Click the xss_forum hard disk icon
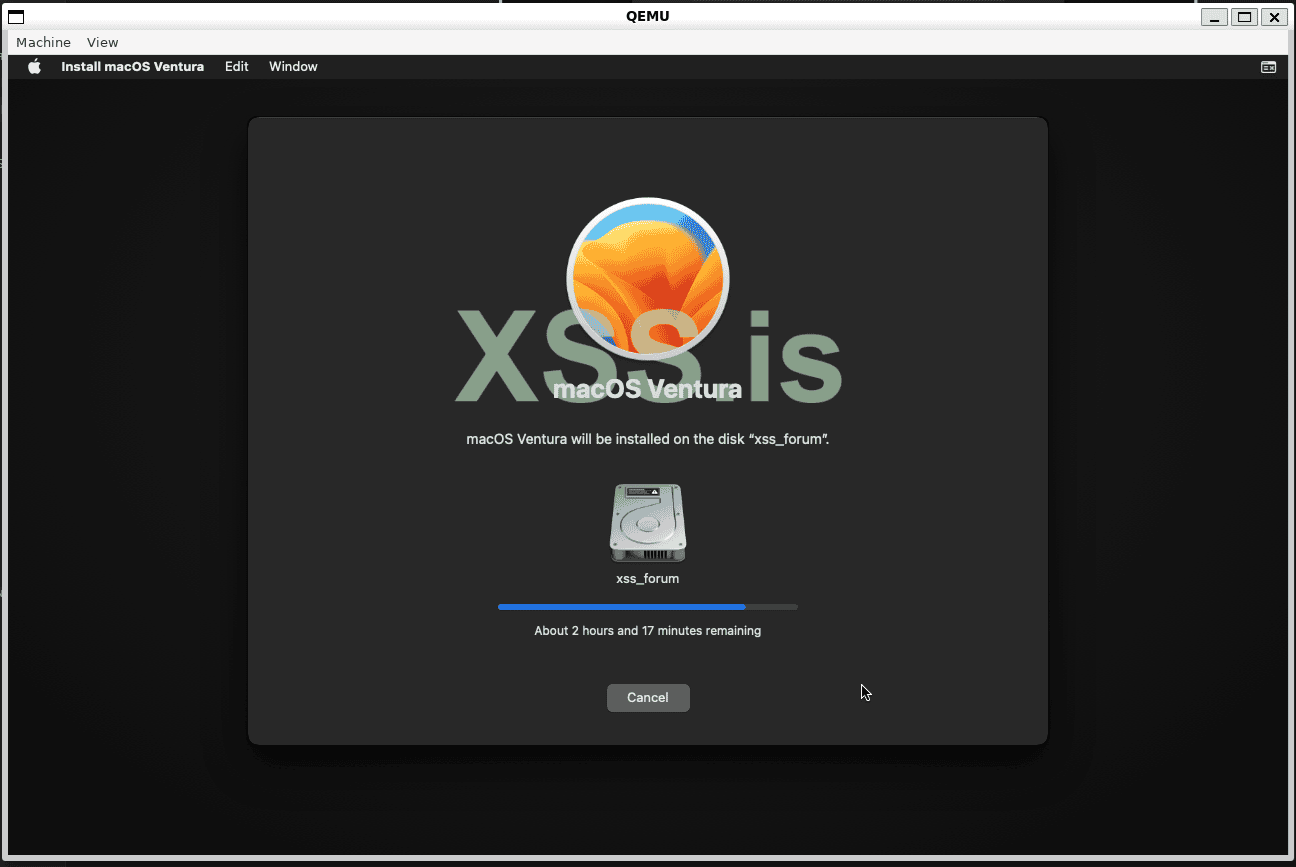Screen dimensions: 1296x867 pos(648,523)
